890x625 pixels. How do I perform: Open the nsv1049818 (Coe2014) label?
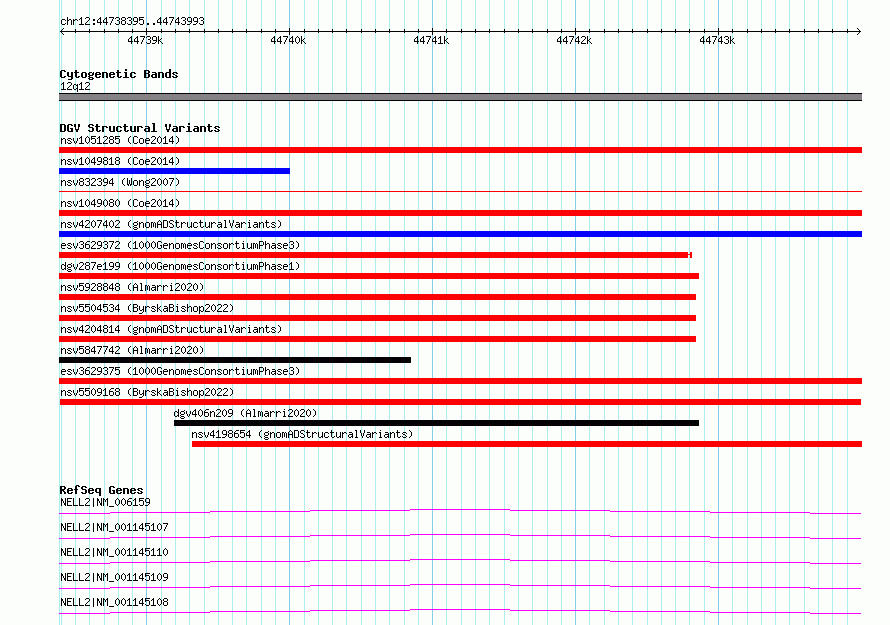tap(120, 161)
